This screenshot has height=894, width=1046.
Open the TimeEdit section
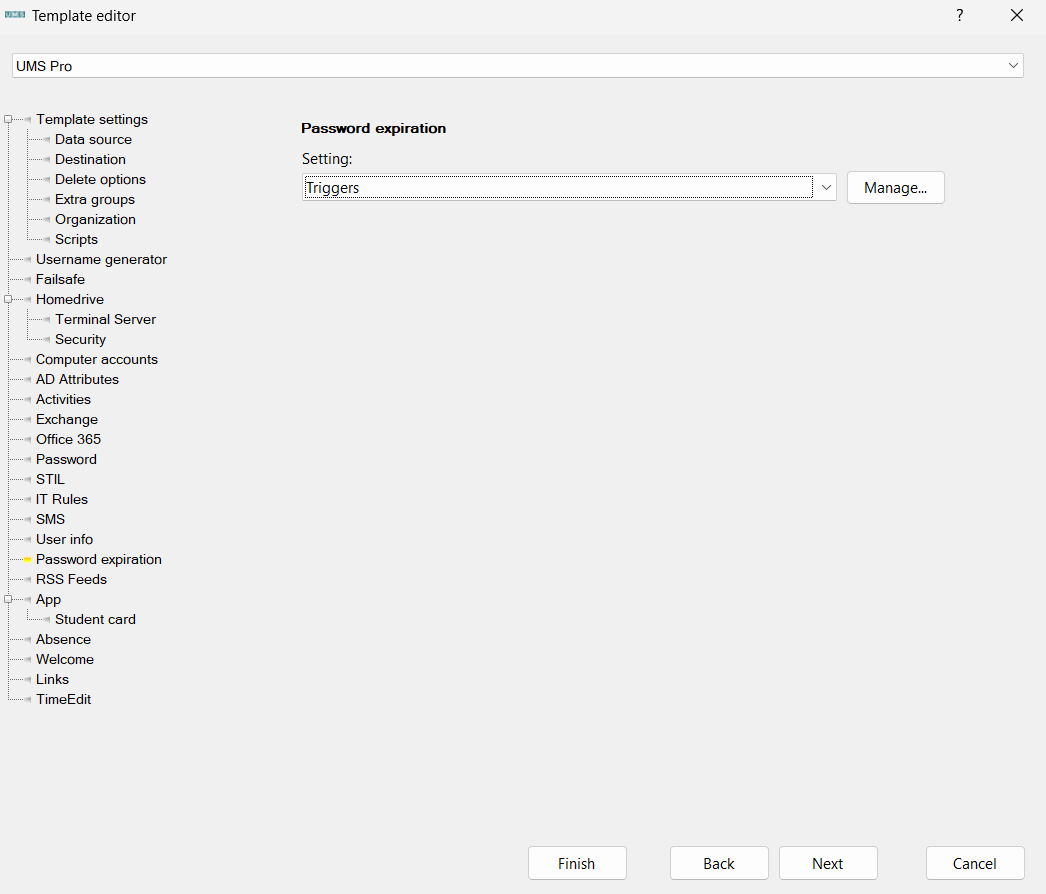coord(63,700)
